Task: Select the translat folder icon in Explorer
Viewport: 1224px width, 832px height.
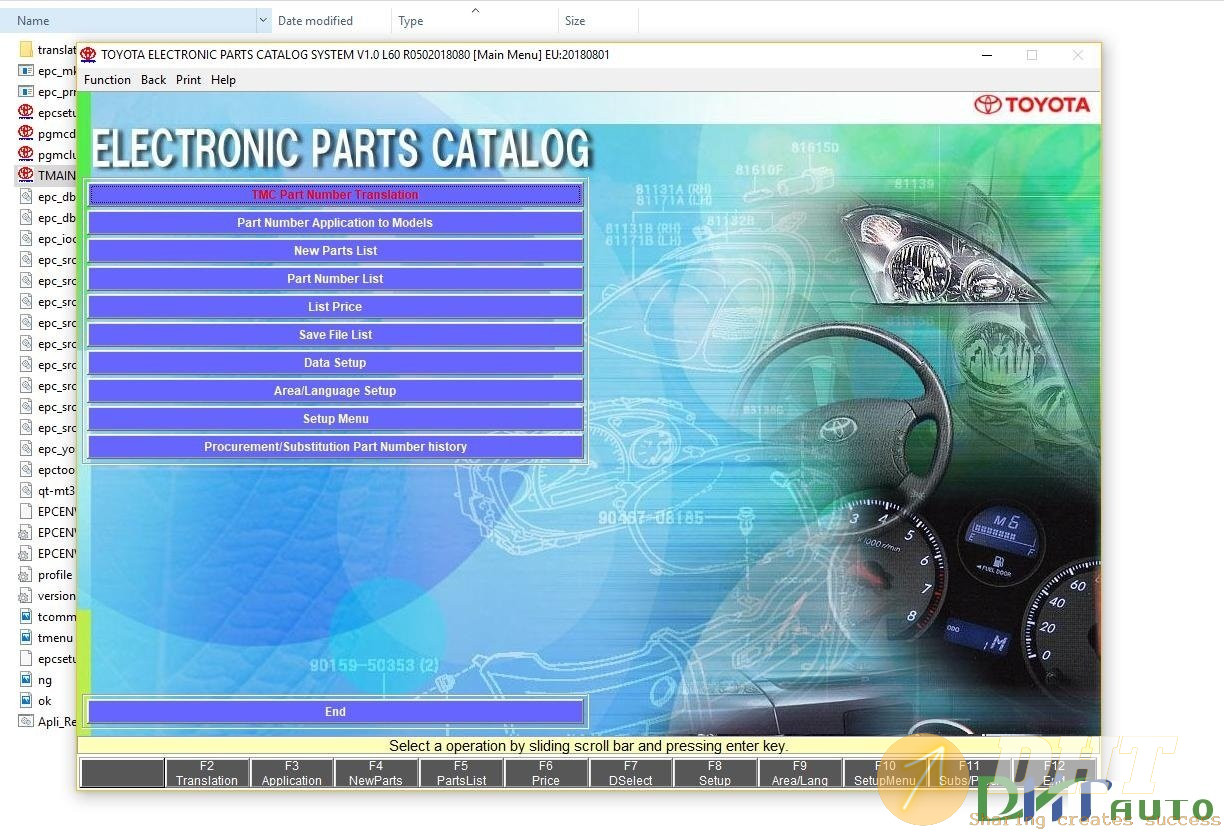Action: 27,50
